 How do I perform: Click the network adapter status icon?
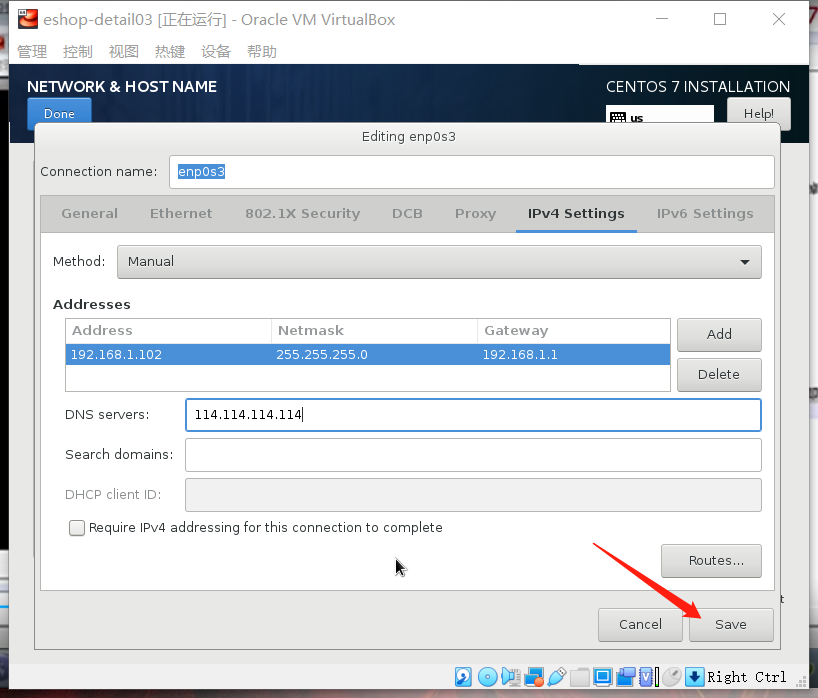click(x=534, y=677)
